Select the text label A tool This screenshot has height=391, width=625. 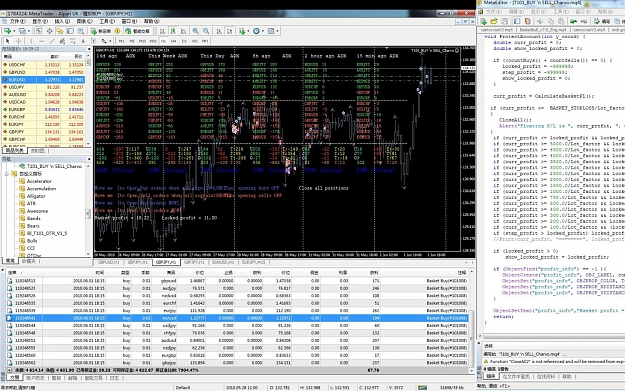click(83, 41)
